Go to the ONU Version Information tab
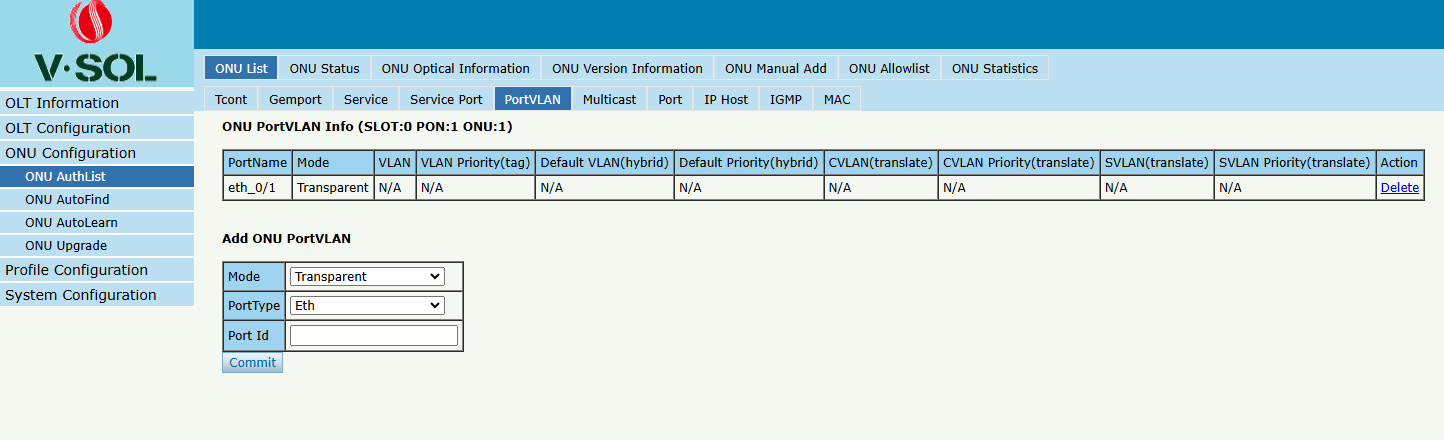The width and height of the screenshot is (1444, 440). [627, 68]
